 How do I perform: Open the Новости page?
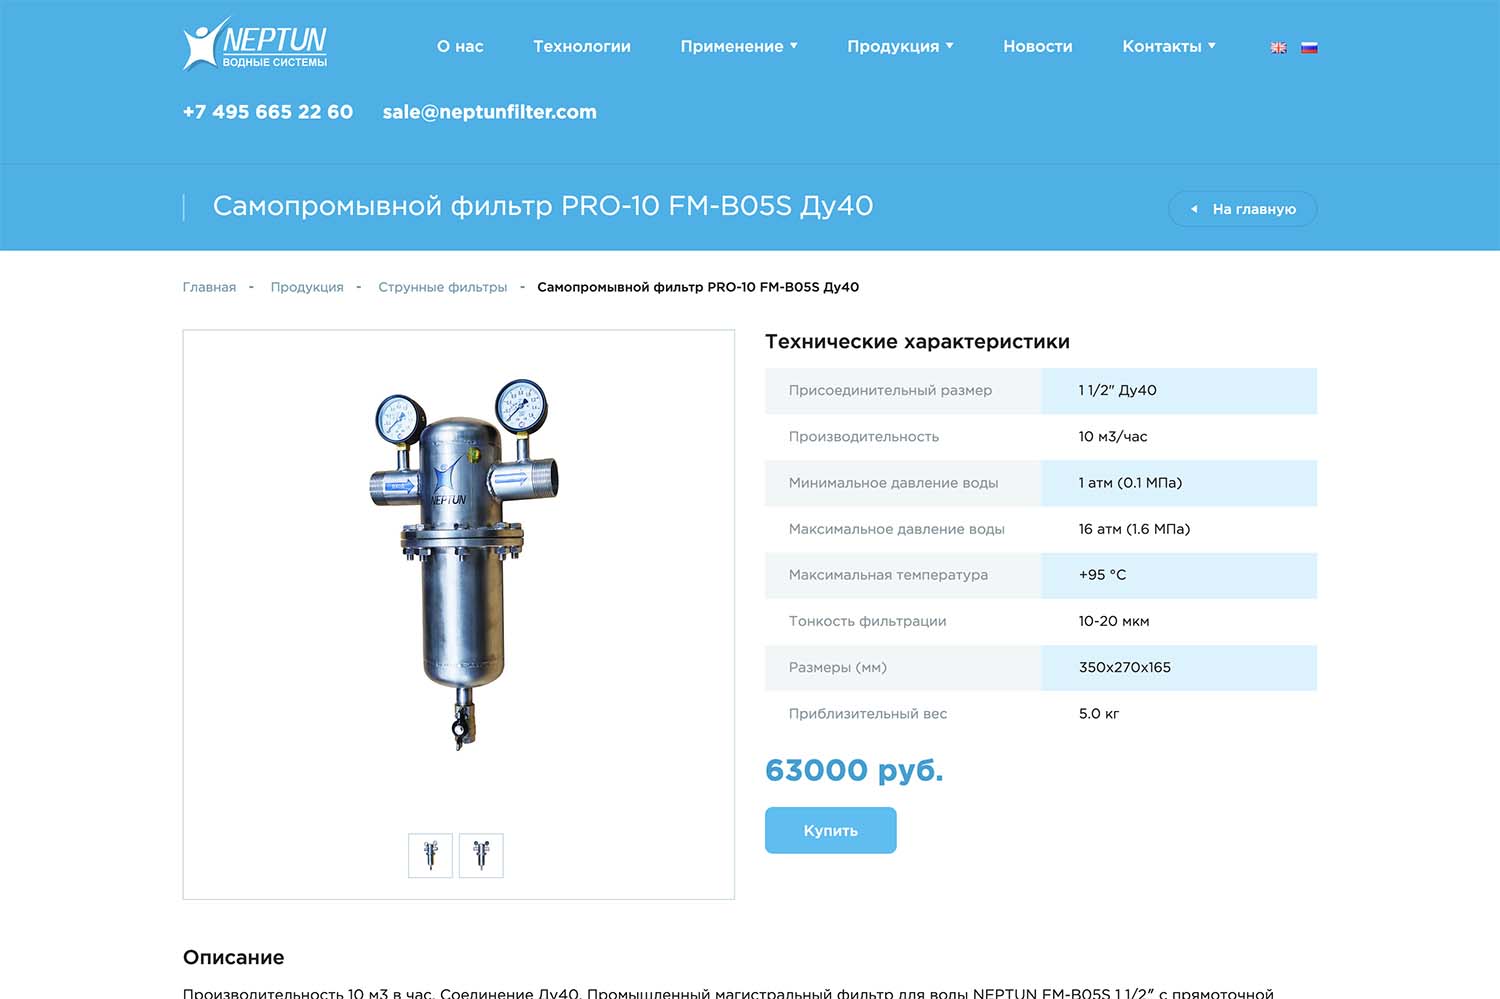(1038, 46)
